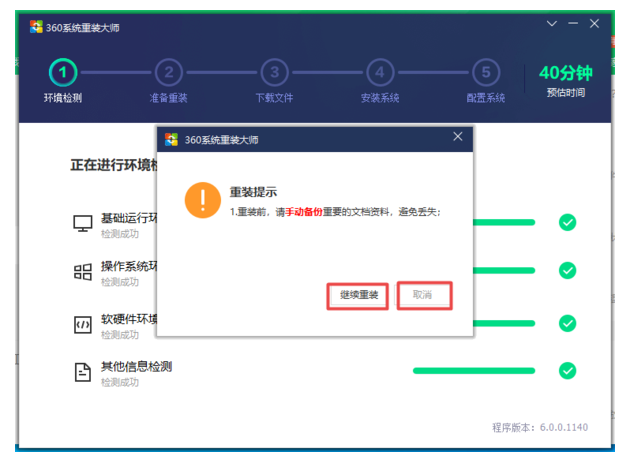The image size is (637, 462).
Task: Click the 360 logo in main window title
Action: [x=36, y=26]
